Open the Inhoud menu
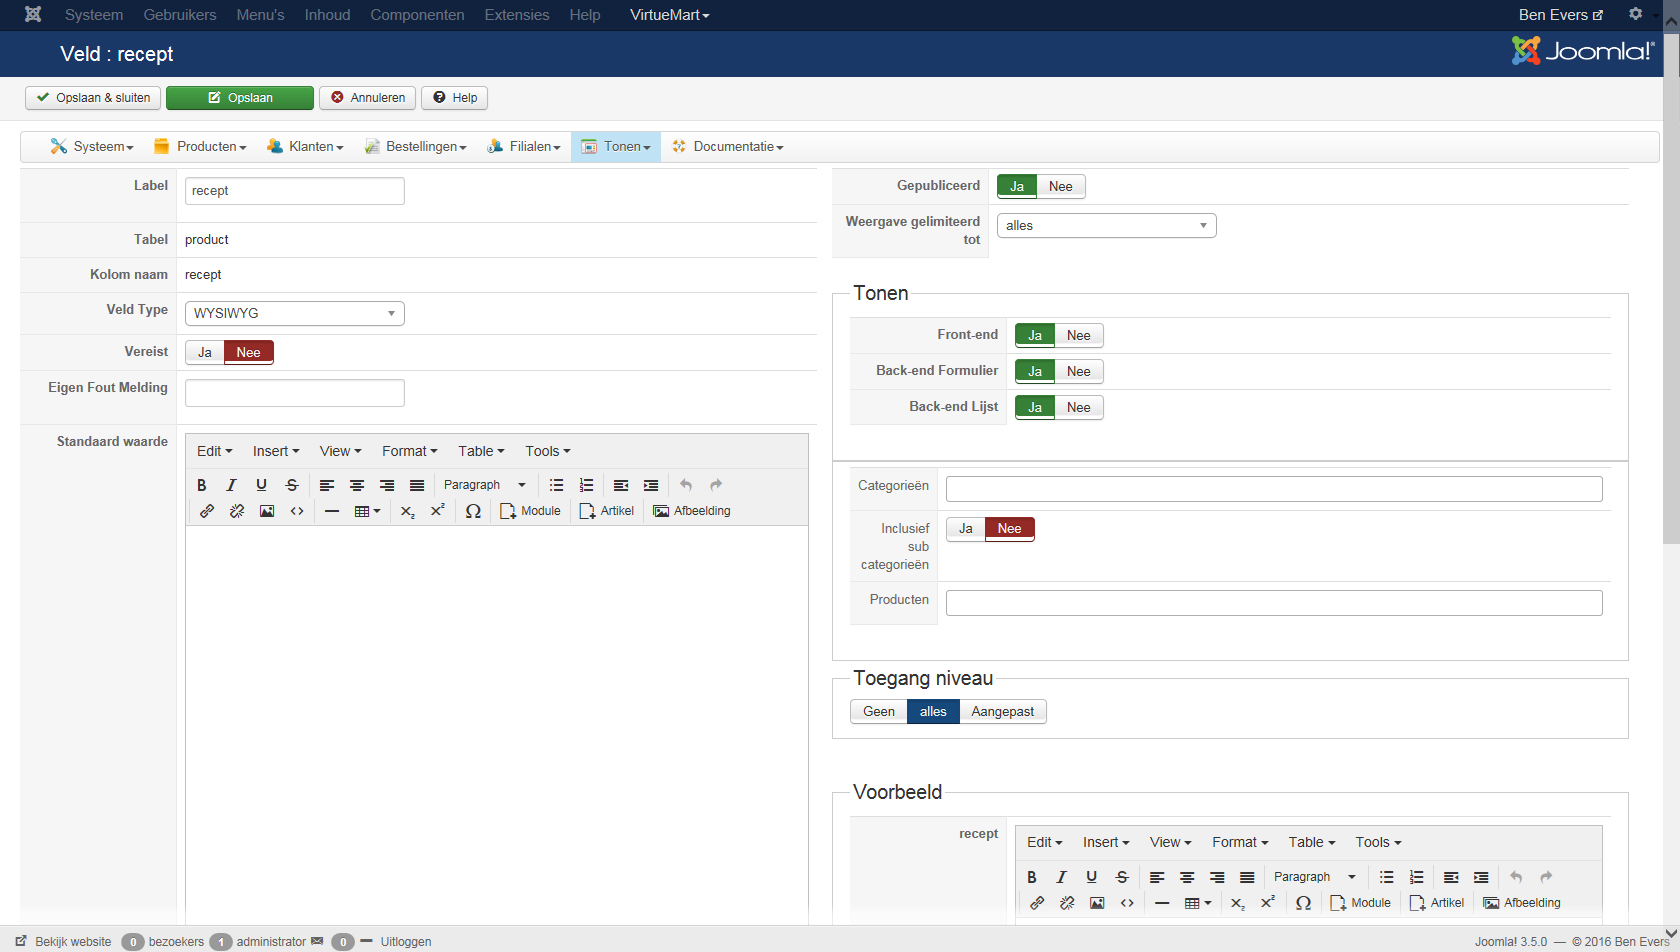 [327, 15]
